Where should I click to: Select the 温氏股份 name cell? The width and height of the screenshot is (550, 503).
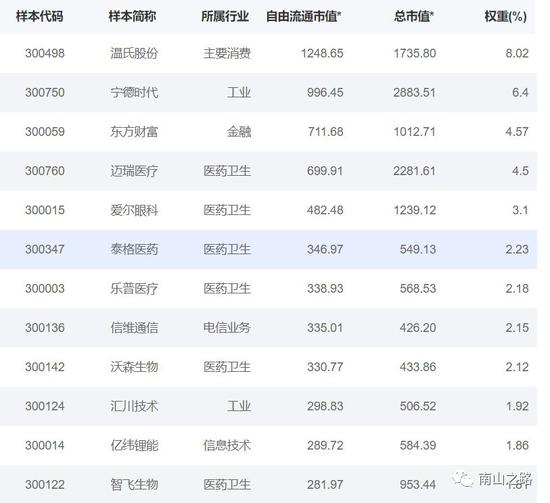coord(134,53)
